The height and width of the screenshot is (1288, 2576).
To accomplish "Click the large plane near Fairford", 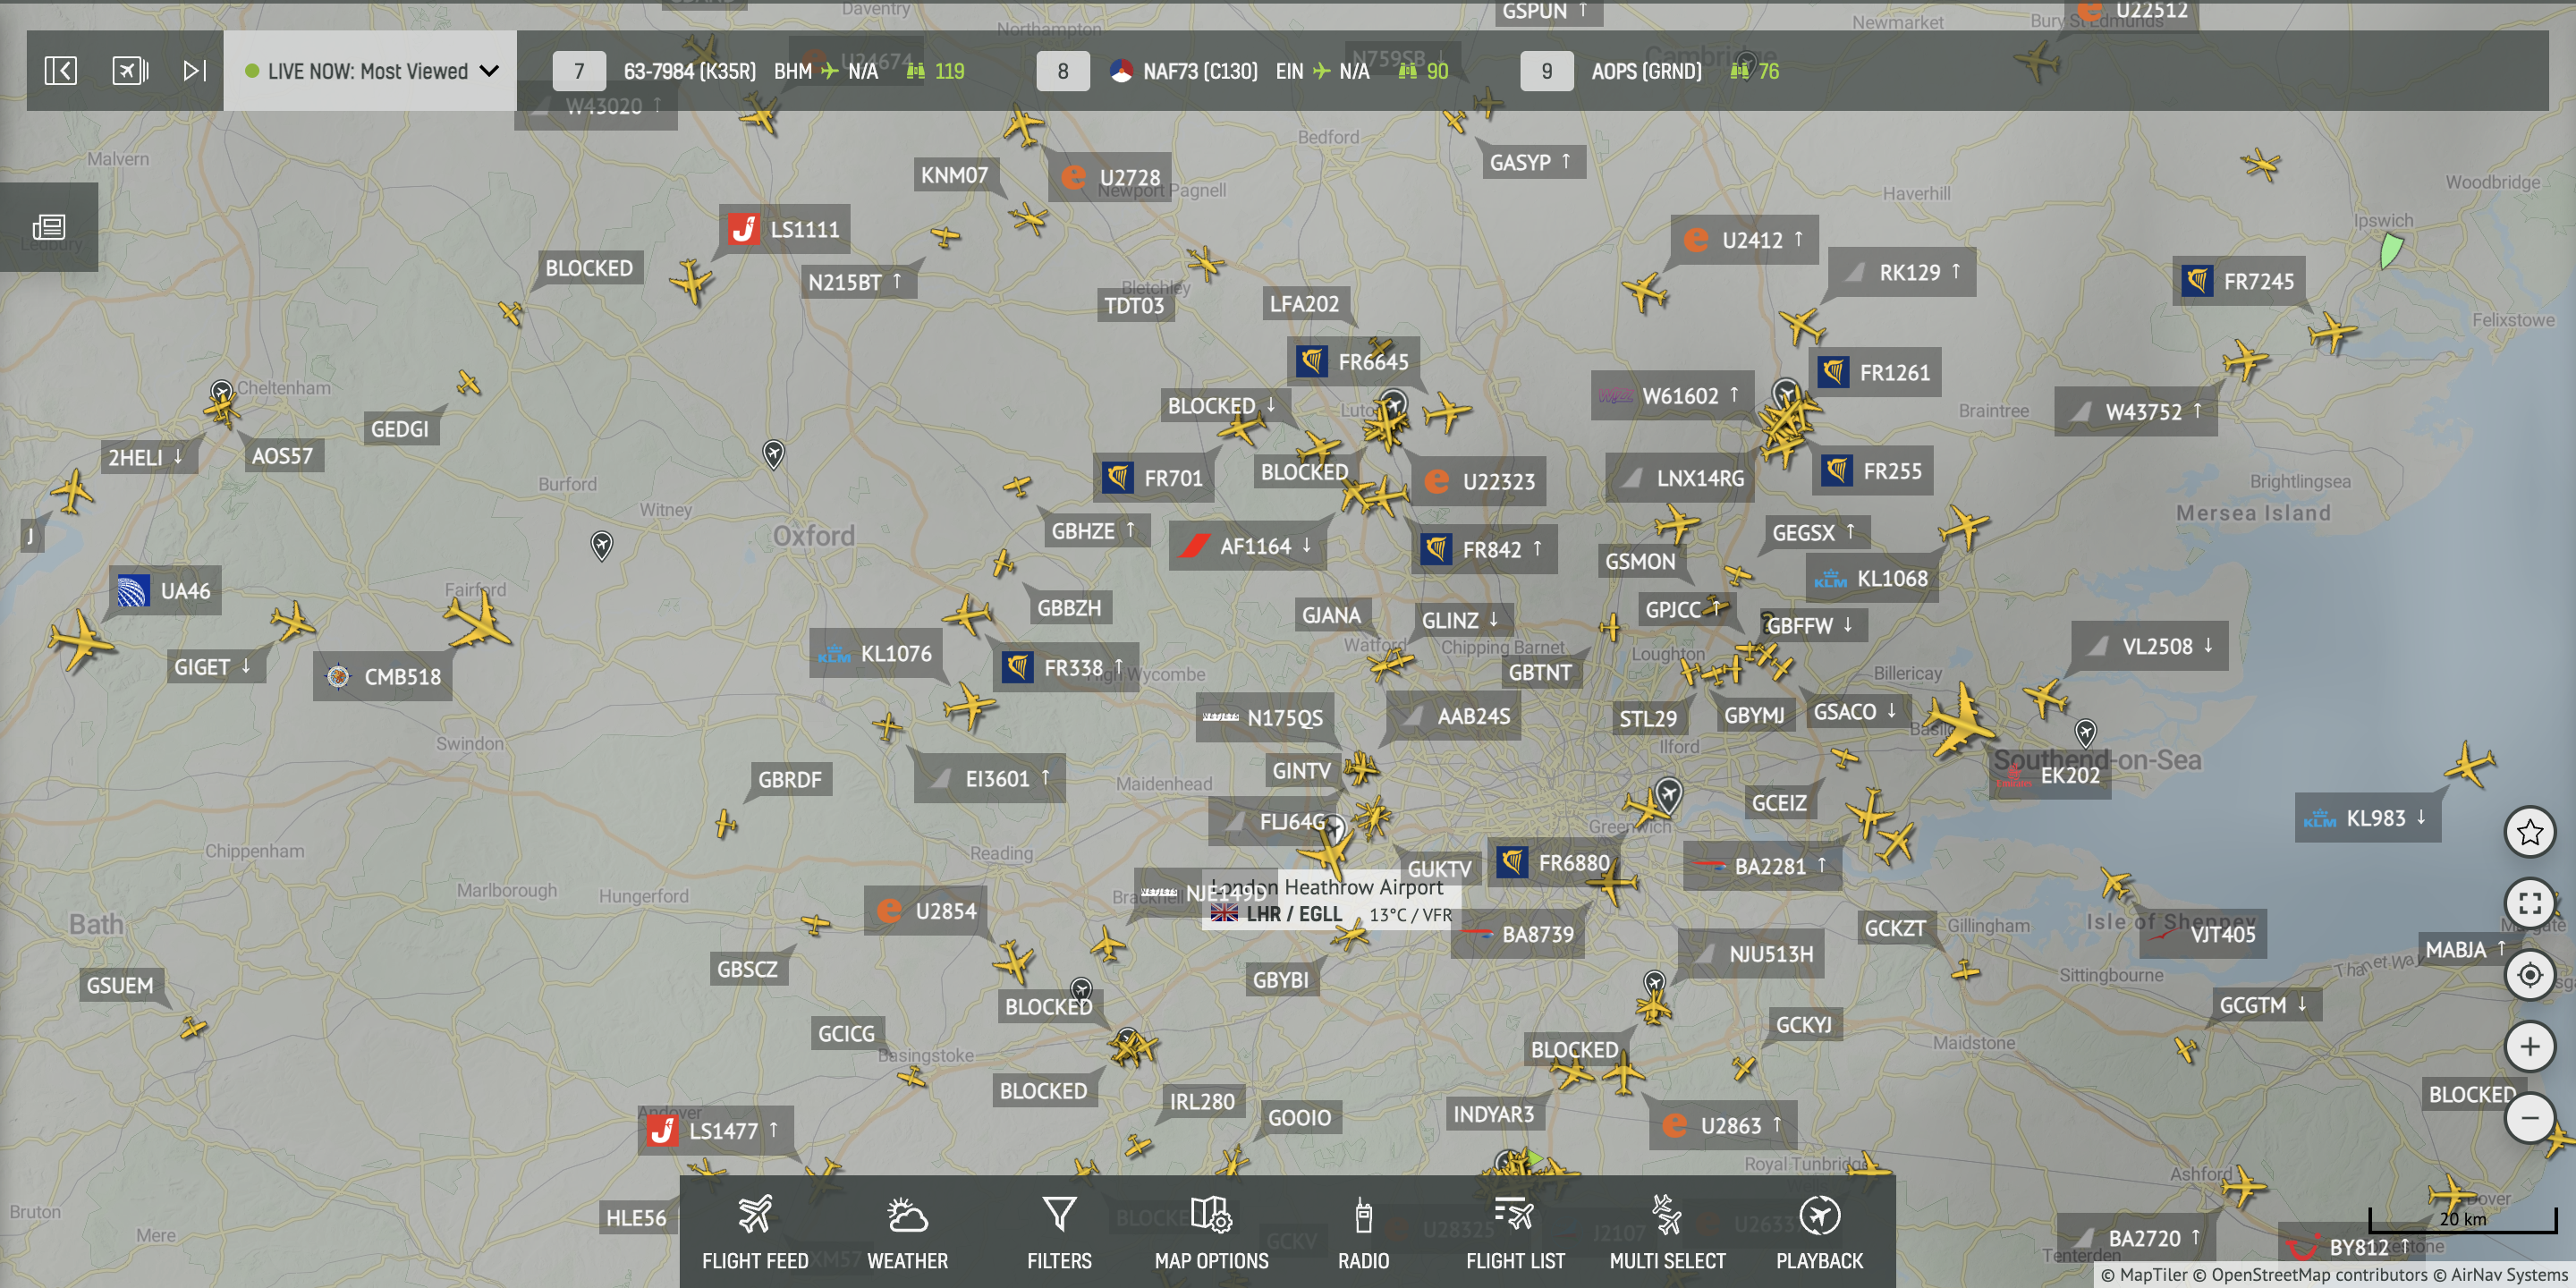I will 478,621.
